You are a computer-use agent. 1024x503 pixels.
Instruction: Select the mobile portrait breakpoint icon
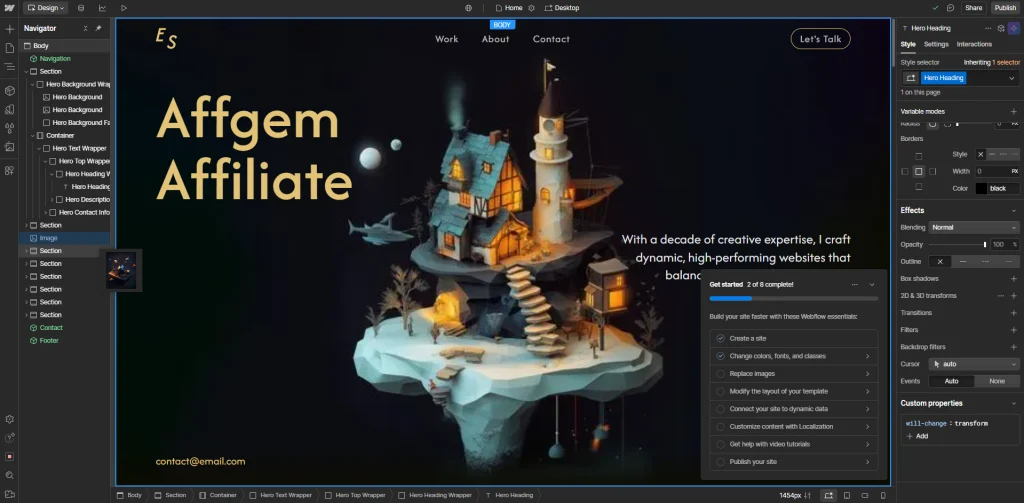pos(884,495)
